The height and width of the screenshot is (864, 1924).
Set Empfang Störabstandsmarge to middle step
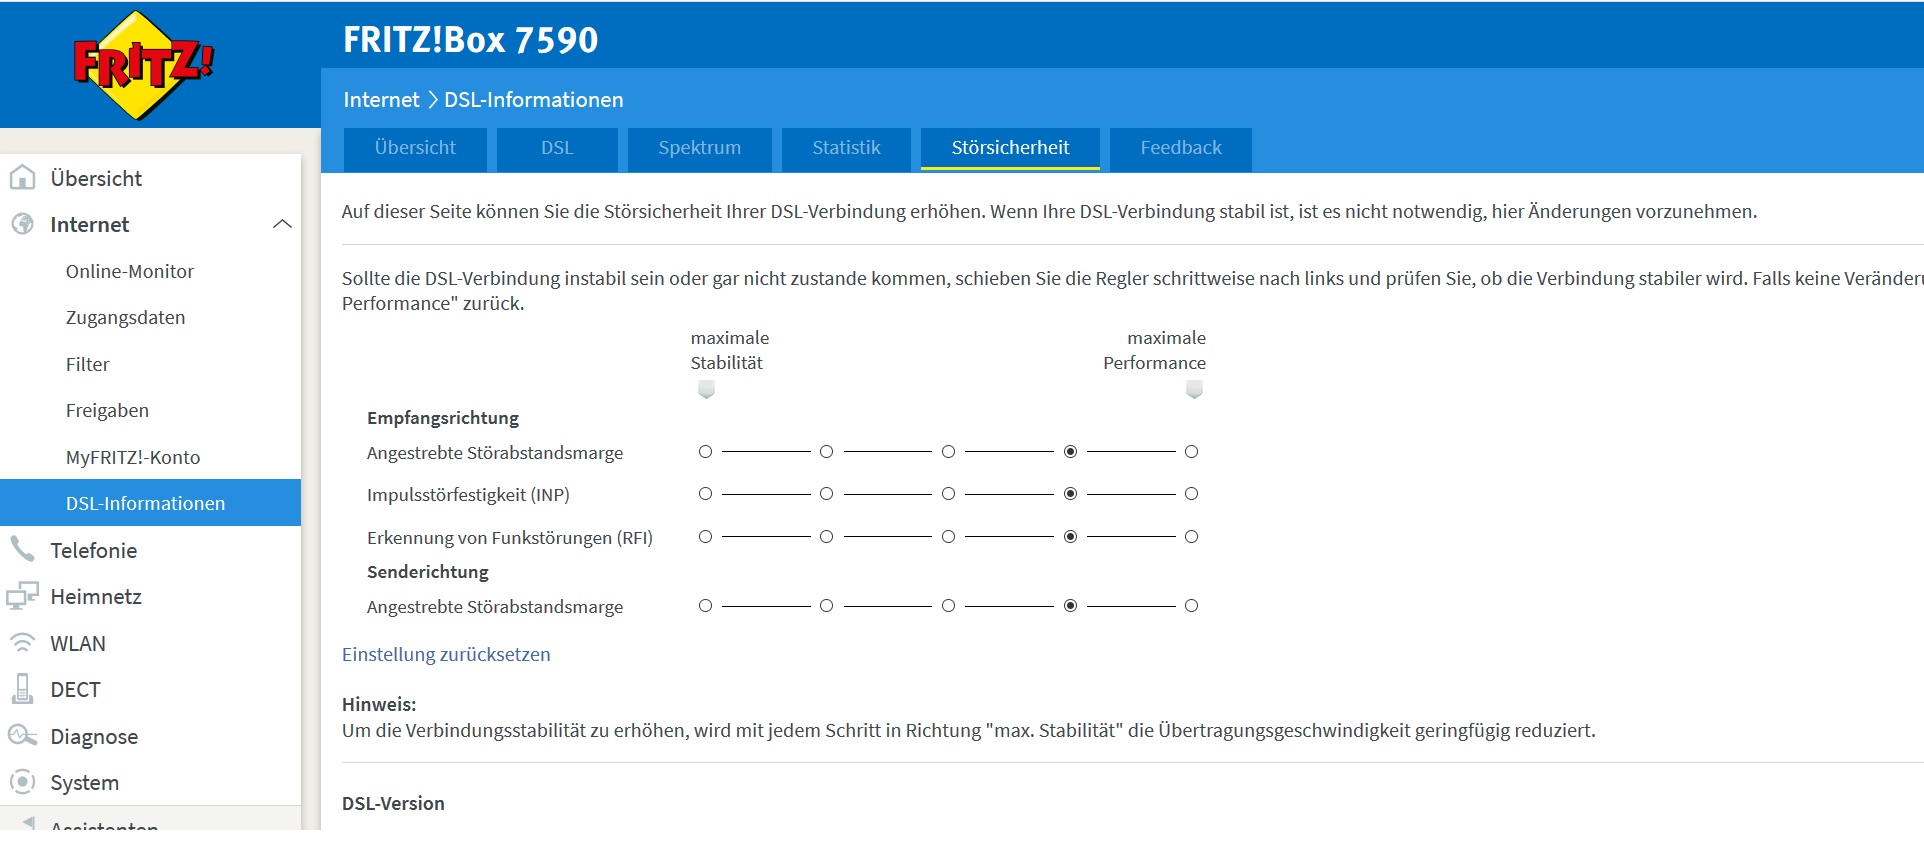(x=948, y=452)
